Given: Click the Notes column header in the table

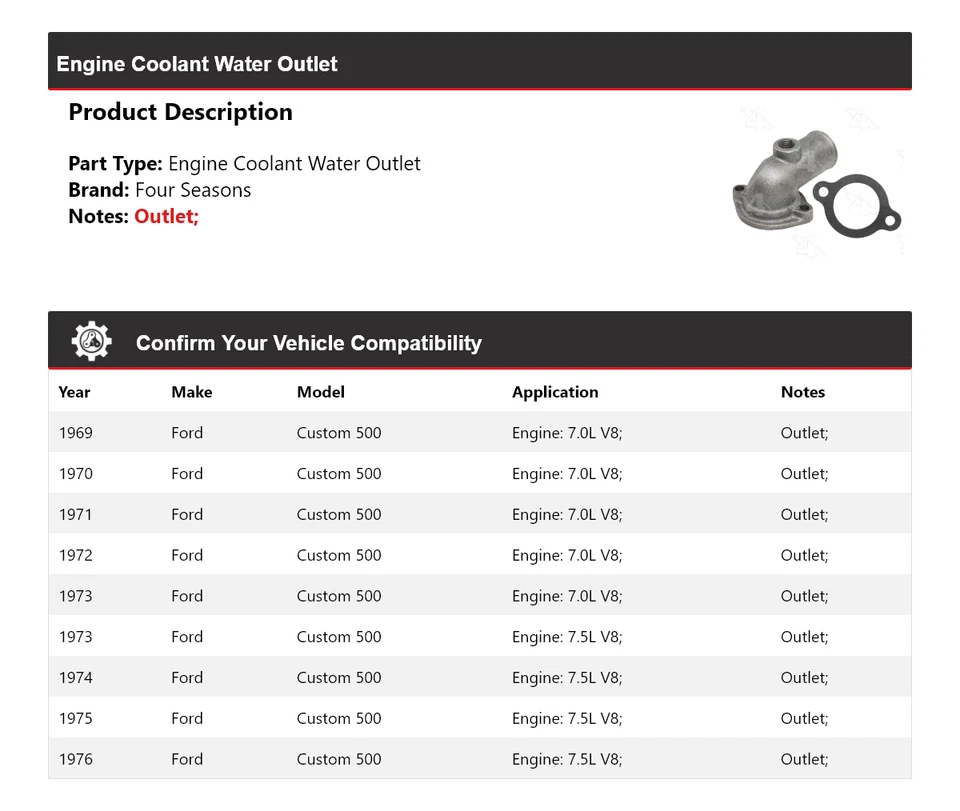Looking at the screenshot, I should click(802, 392).
